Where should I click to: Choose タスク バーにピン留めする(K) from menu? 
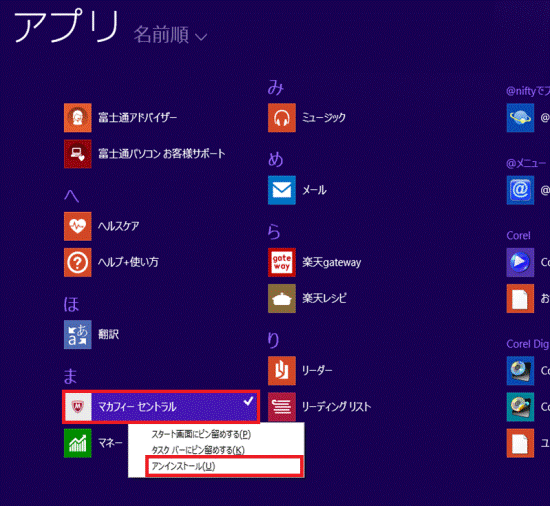pyautogui.click(x=198, y=450)
